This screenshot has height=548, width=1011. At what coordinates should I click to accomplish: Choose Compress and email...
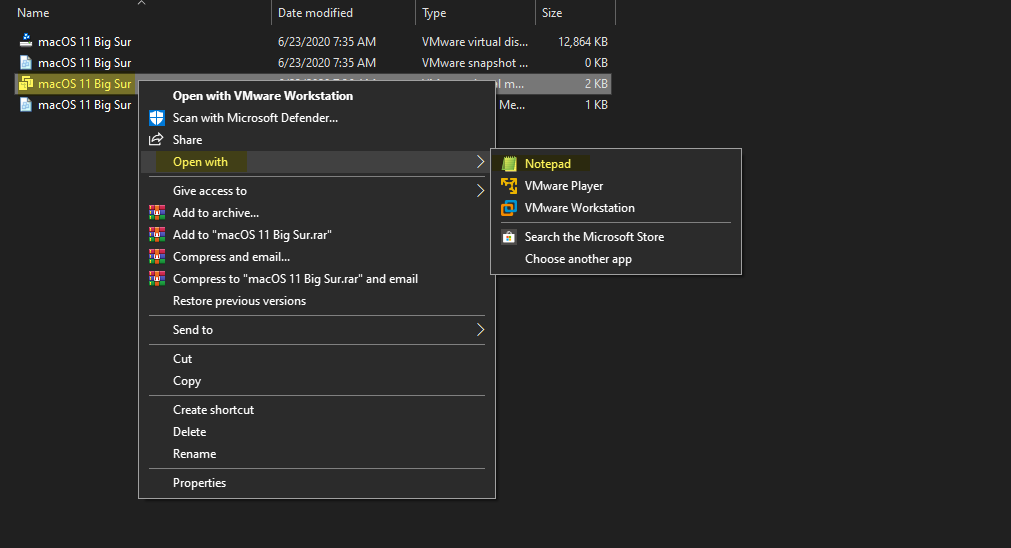[x=231, y=257]
